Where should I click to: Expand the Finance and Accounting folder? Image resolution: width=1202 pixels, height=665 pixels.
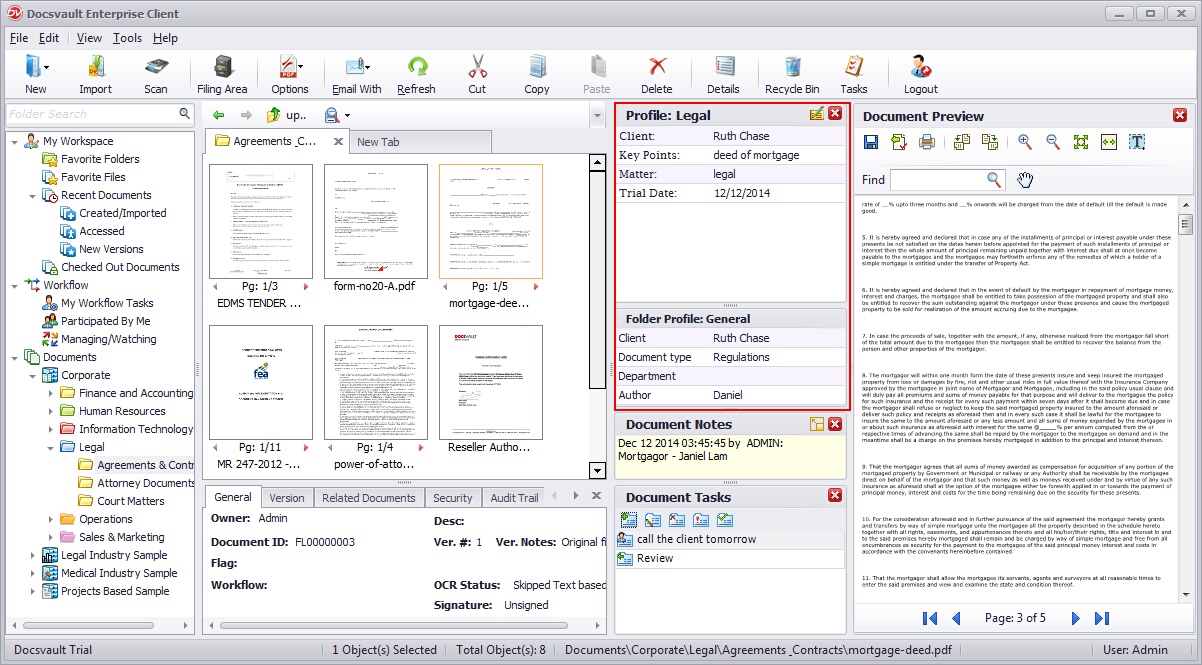pos(51,393)
